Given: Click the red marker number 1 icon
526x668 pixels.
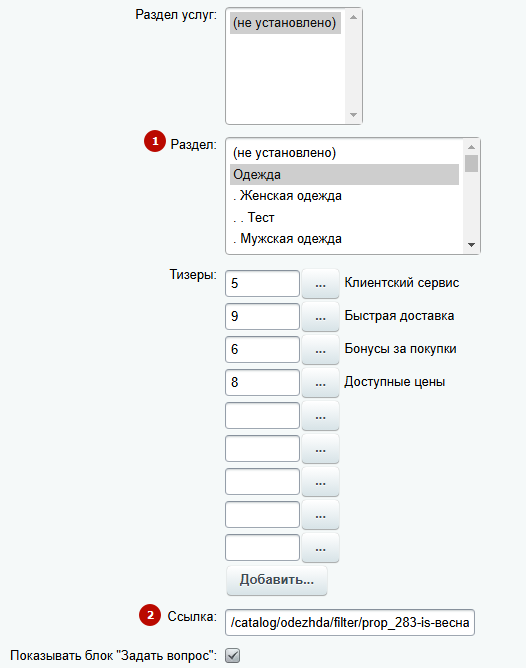Looking at the screenshot, I should [155, 141].
